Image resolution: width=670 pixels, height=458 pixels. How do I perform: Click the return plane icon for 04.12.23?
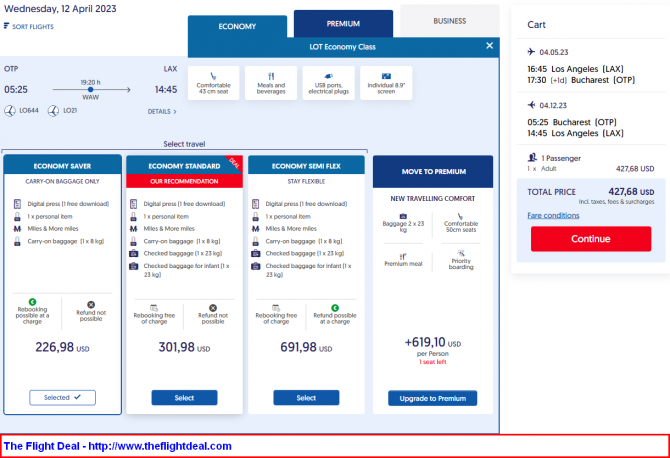tap(531, 105)
